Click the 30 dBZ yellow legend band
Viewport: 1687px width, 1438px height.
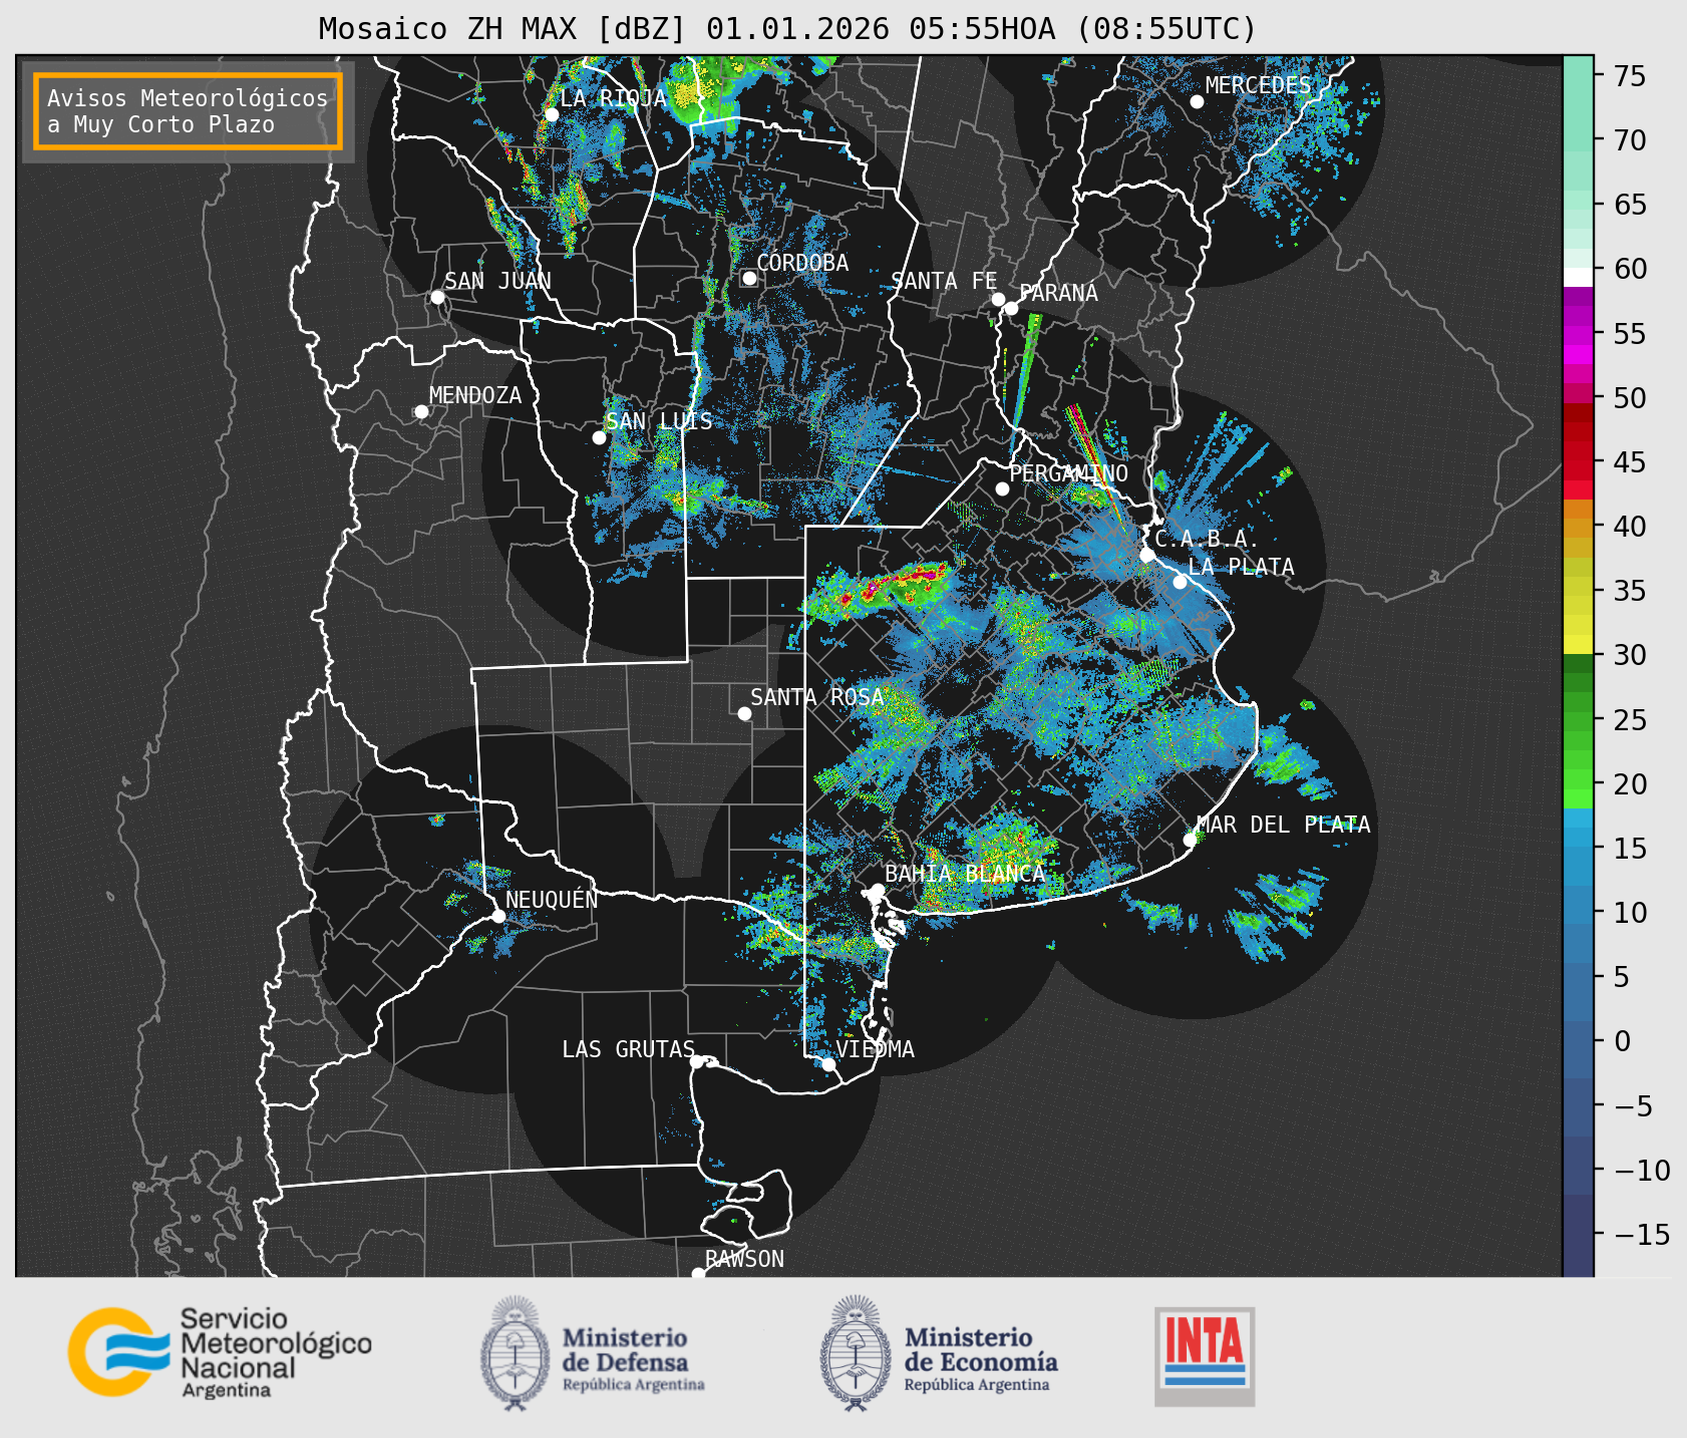[1578, 646]
